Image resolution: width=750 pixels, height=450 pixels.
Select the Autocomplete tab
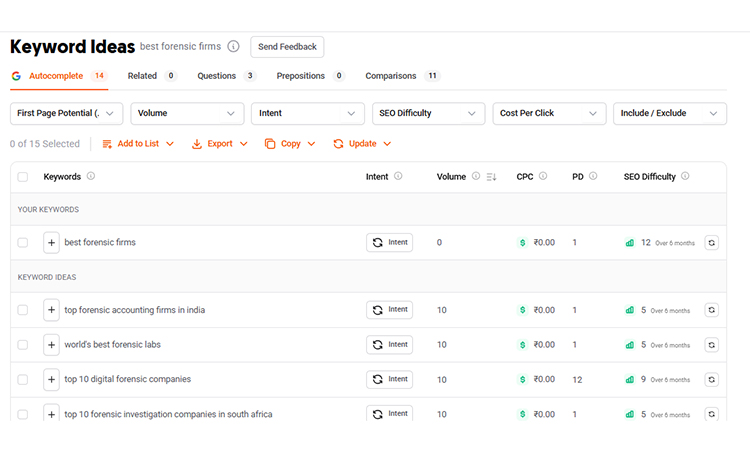click(x=59, y=76)
